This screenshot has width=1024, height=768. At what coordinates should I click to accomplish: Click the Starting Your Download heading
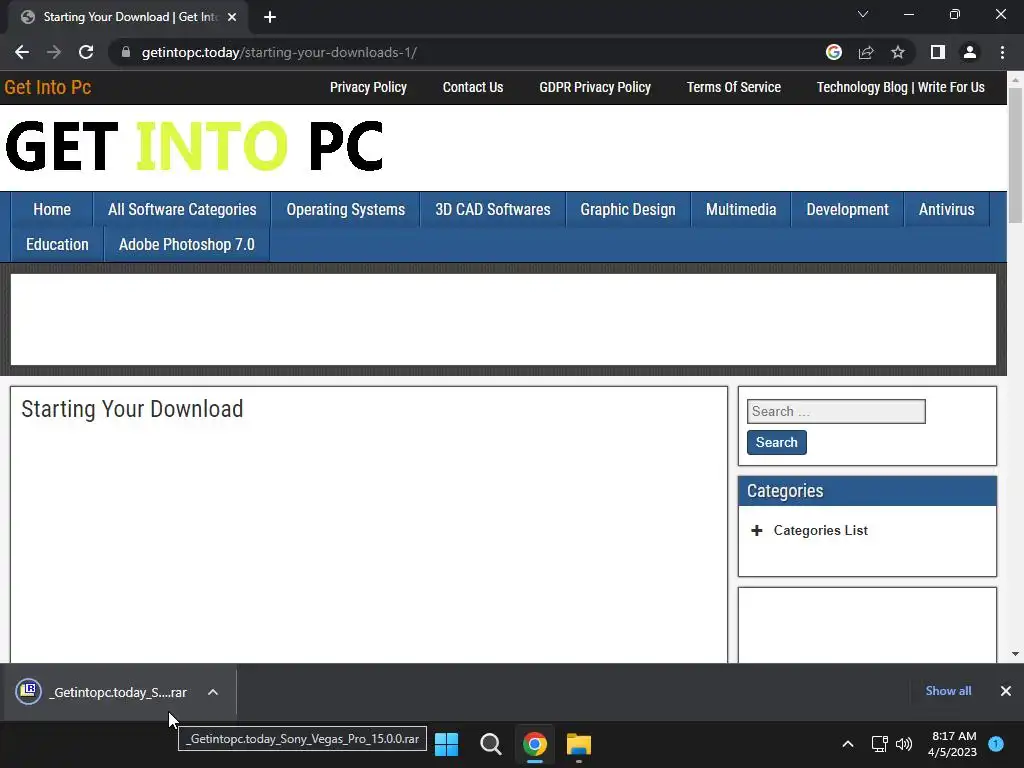(x=132, y=409)
